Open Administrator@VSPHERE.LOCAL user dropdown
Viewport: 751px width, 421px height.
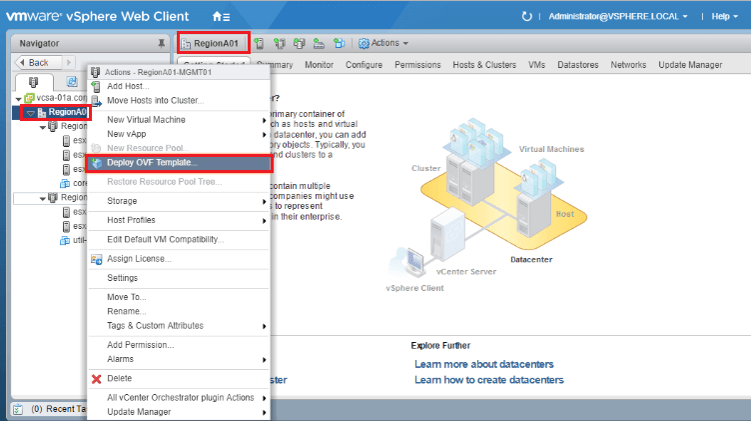pos(617,16)
